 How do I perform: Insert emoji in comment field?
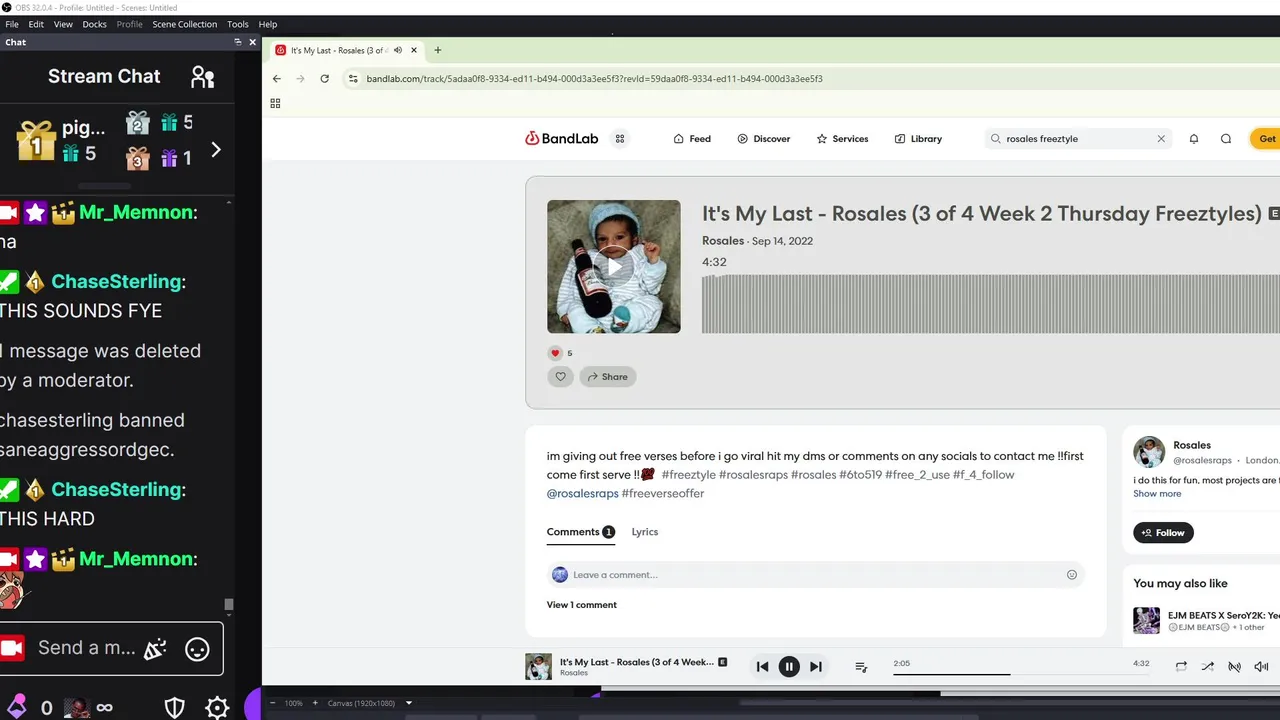point(1072,575)
